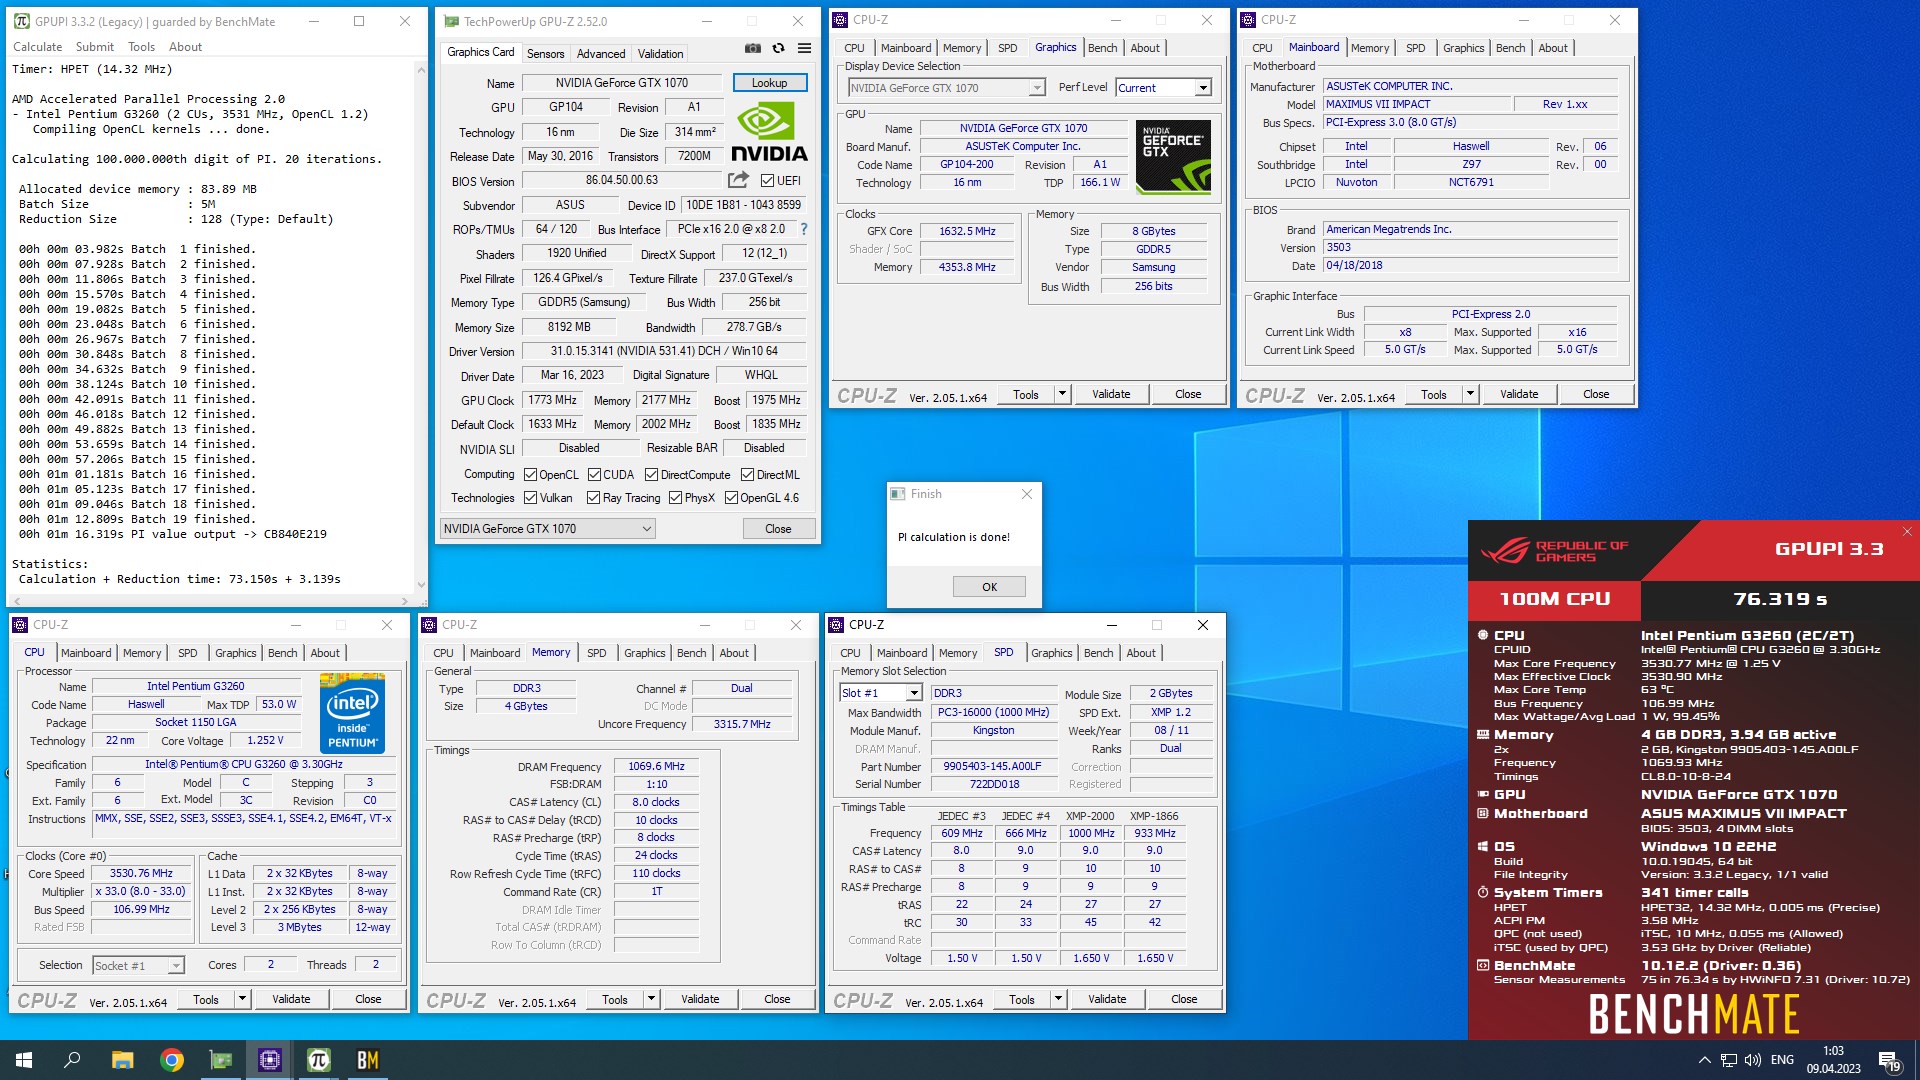1920x1080 pixels.
Task: Click NVIDIA logo in GPU-Z
Action: pos(768,133)
